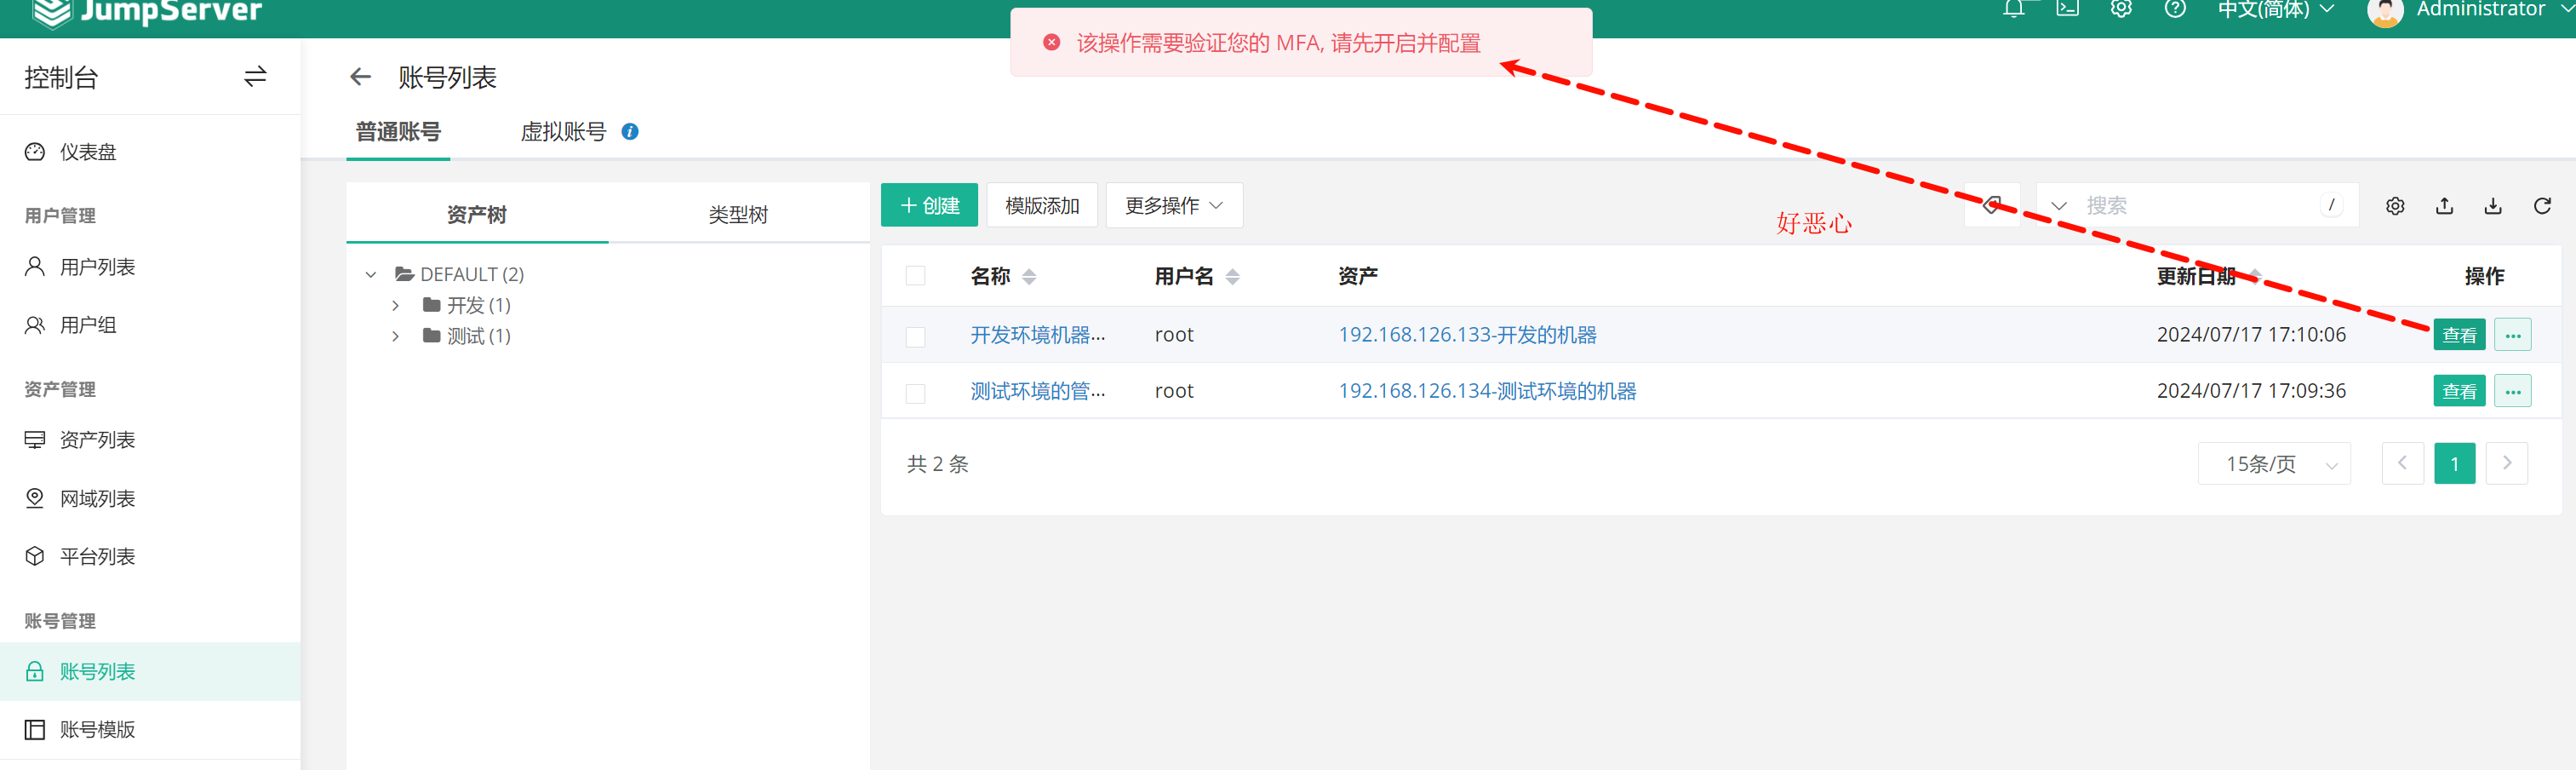Close the MFA error notification icon

pos(1051,43)
